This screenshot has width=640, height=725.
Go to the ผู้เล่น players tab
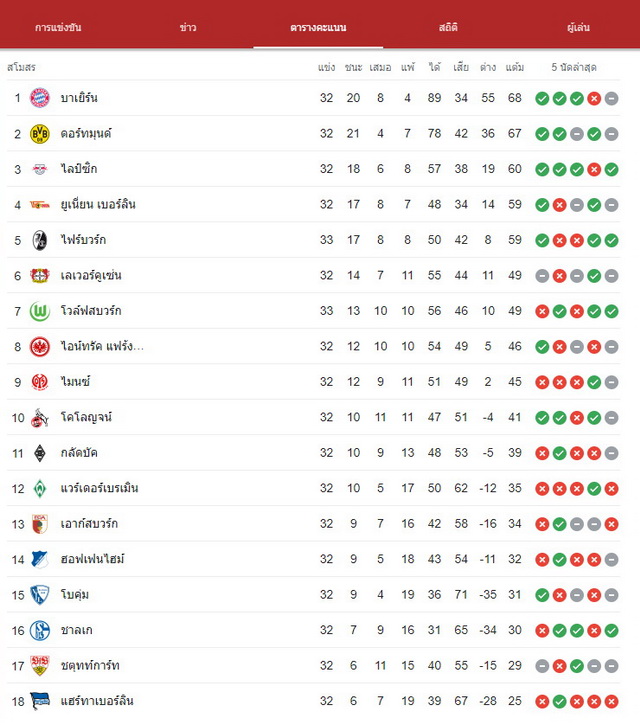pos(578,27)
